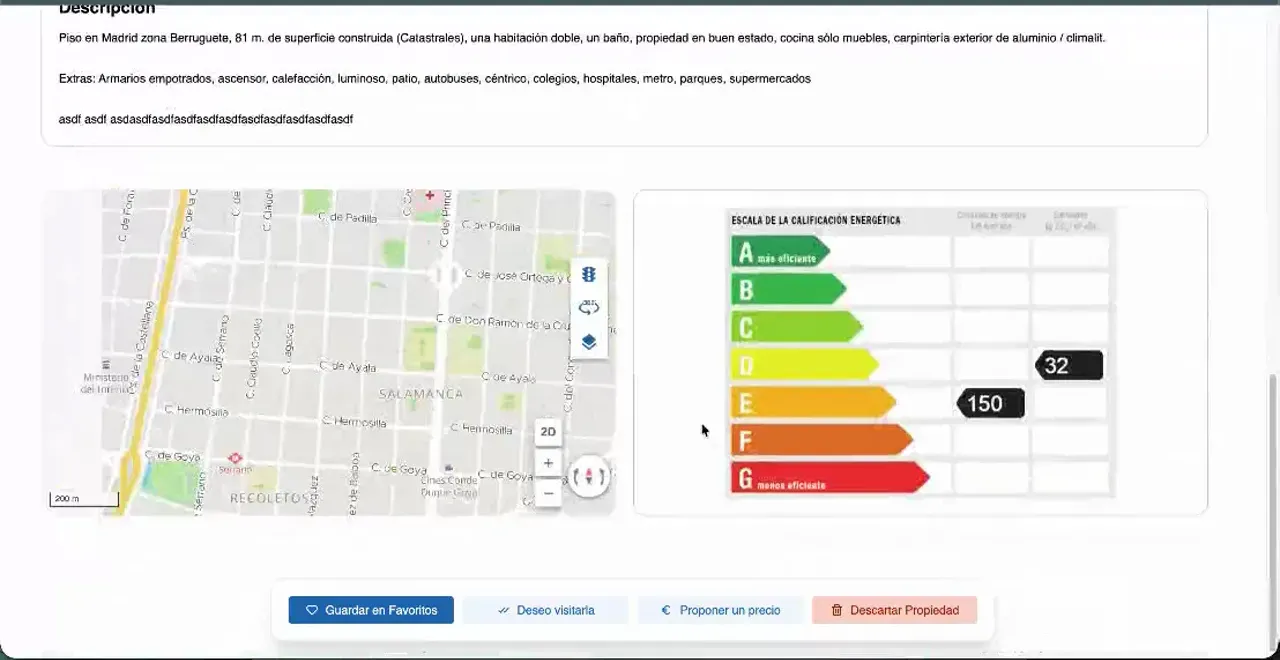The image size is (1280, 660).
Task: Click the page vertical scrollbar thumb
Action: point(1273,510)
